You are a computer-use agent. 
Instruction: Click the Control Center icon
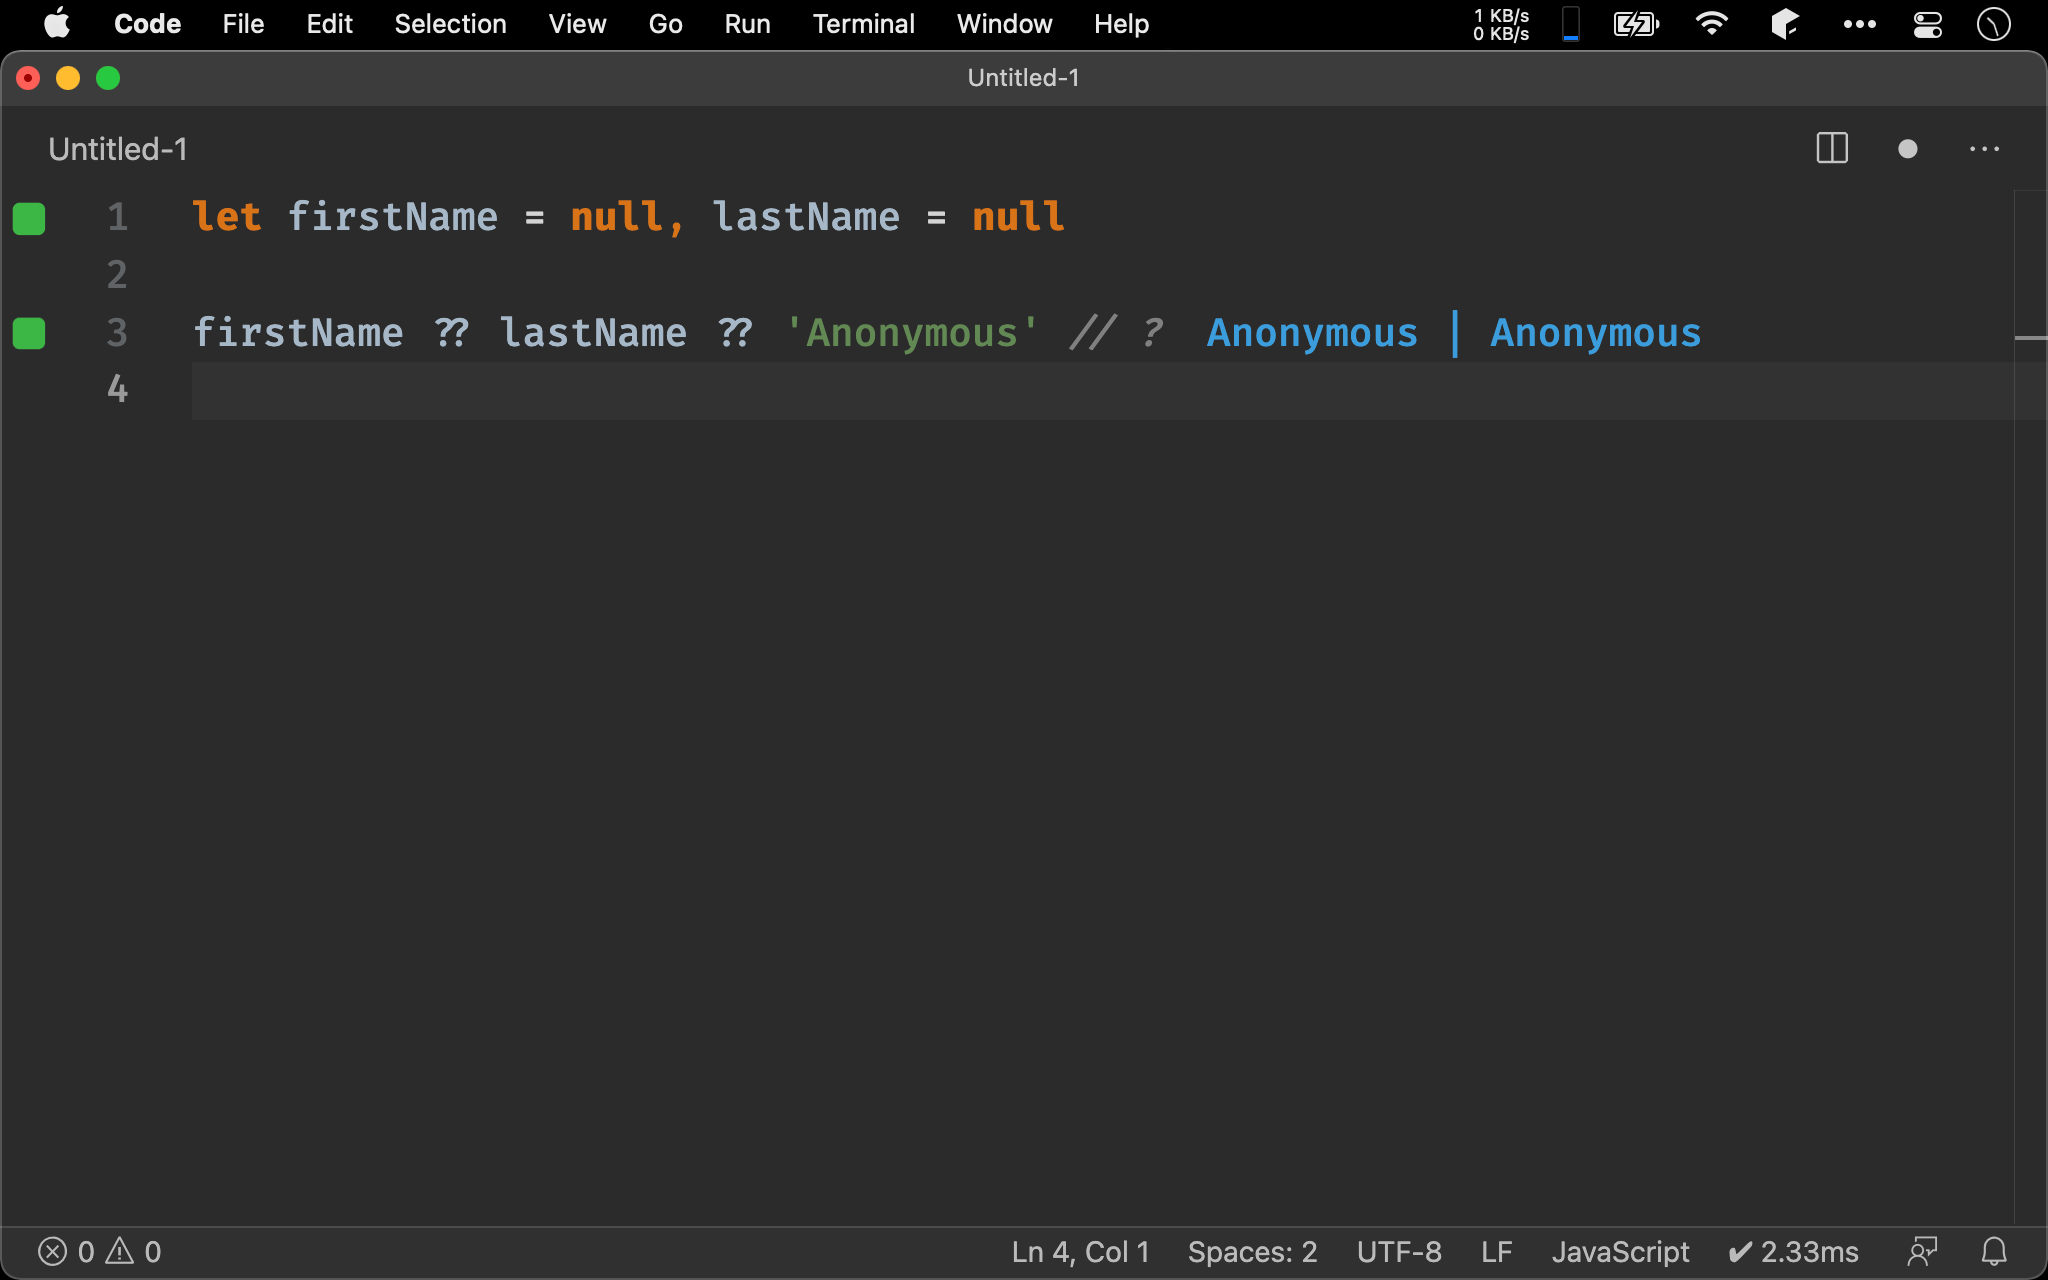click(1929, 24)
